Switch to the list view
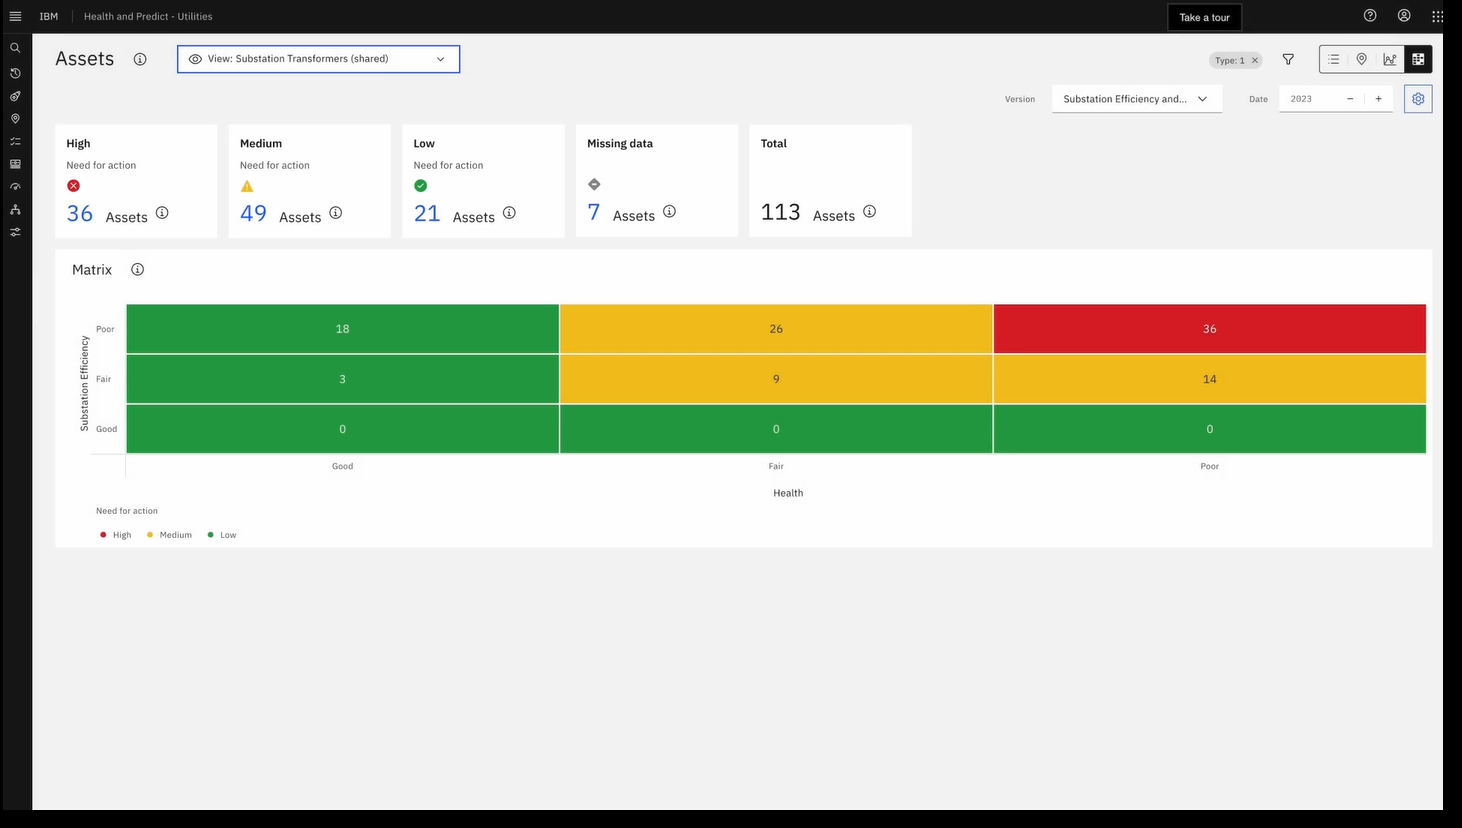Image resolution: width=1462 pixels, height=828 pixels. point(1333,59)
